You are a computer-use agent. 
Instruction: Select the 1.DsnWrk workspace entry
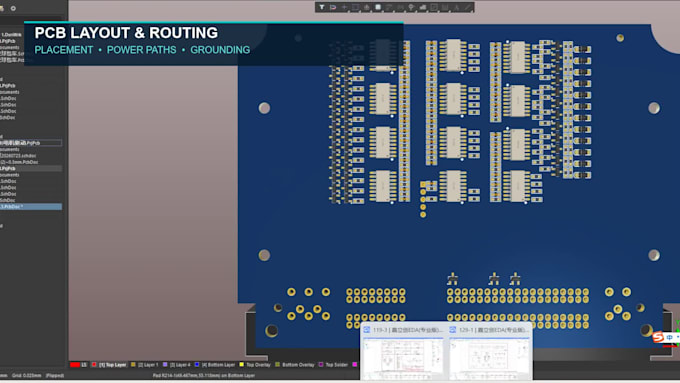(11, 35)
